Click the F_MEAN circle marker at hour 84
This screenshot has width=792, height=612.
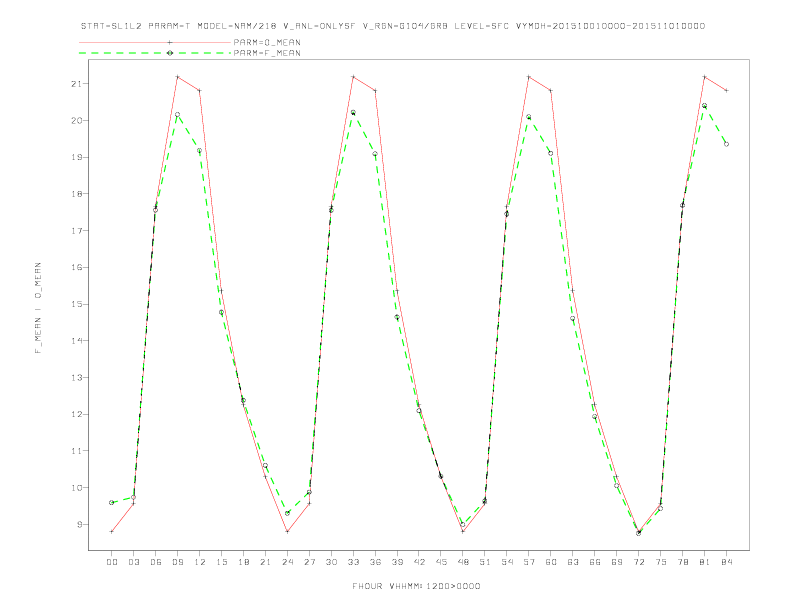click(x=726, y=144)
